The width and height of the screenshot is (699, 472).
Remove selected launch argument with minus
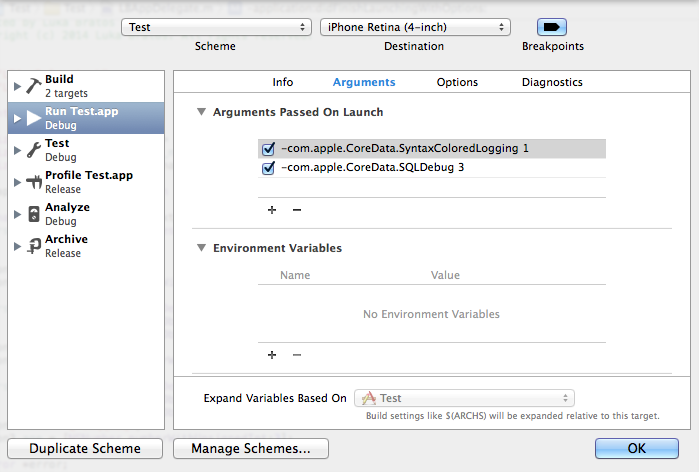pos(297,209)
